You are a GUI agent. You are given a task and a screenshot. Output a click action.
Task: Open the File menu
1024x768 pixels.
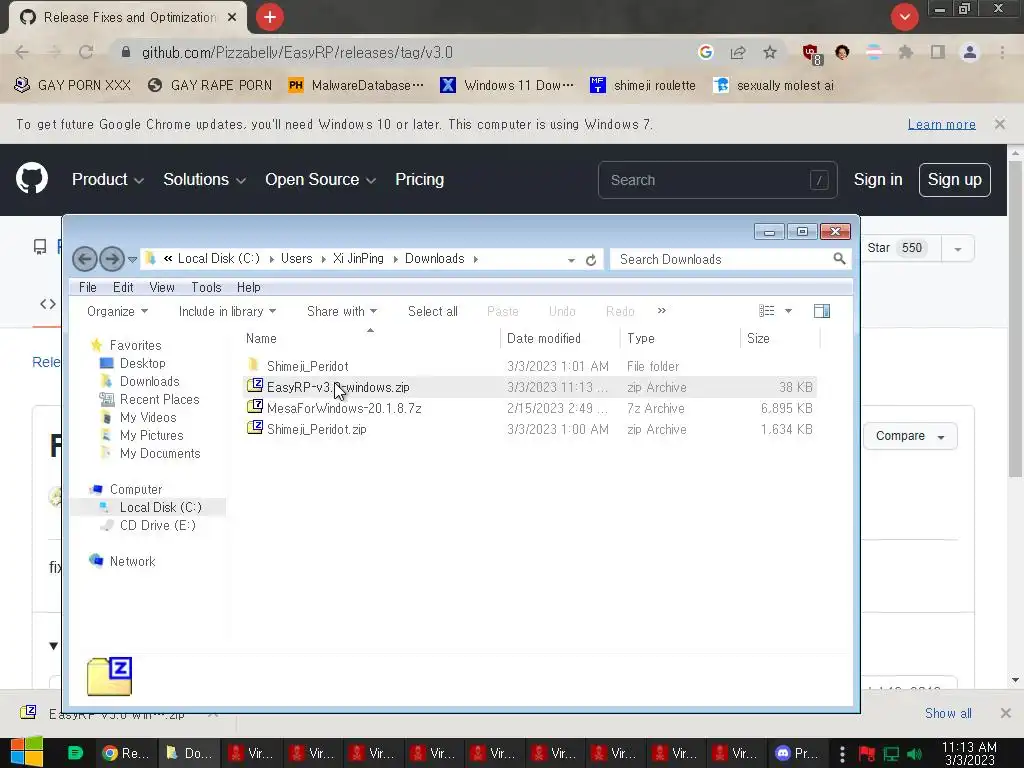pos(88,287)
